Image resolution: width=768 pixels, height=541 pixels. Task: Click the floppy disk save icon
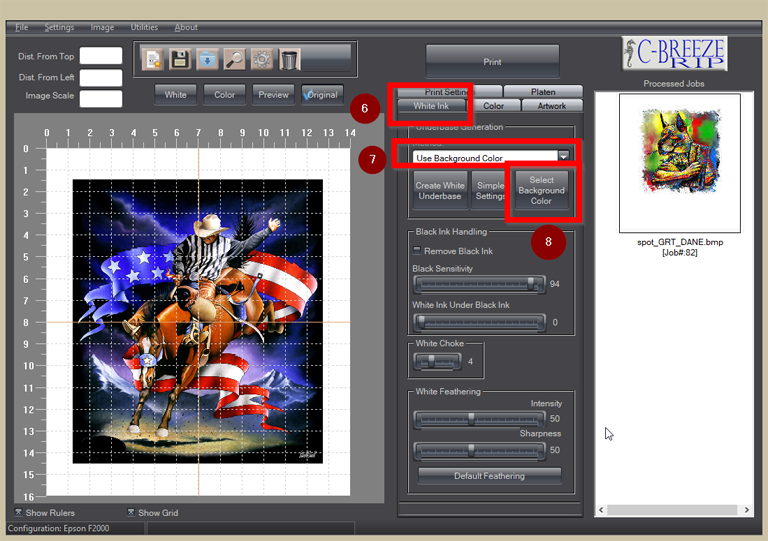[180, 59]
